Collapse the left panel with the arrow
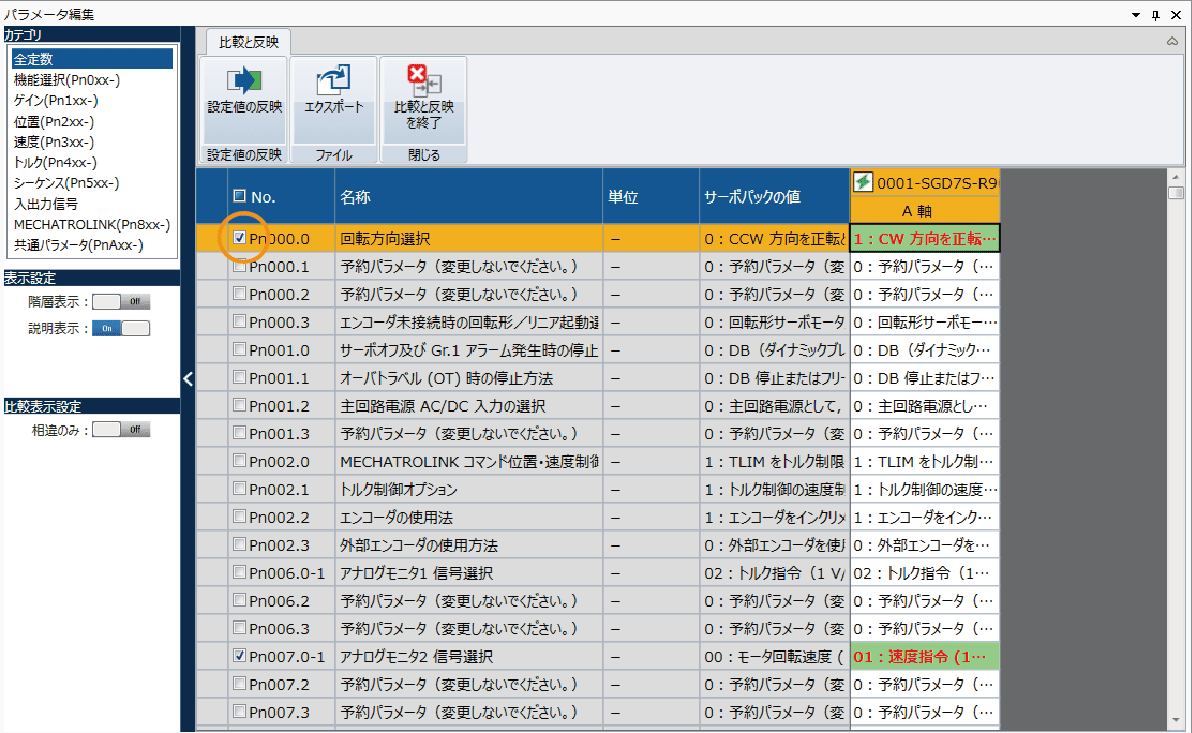This screenshot has height=733, width=1192. (187, 378)
